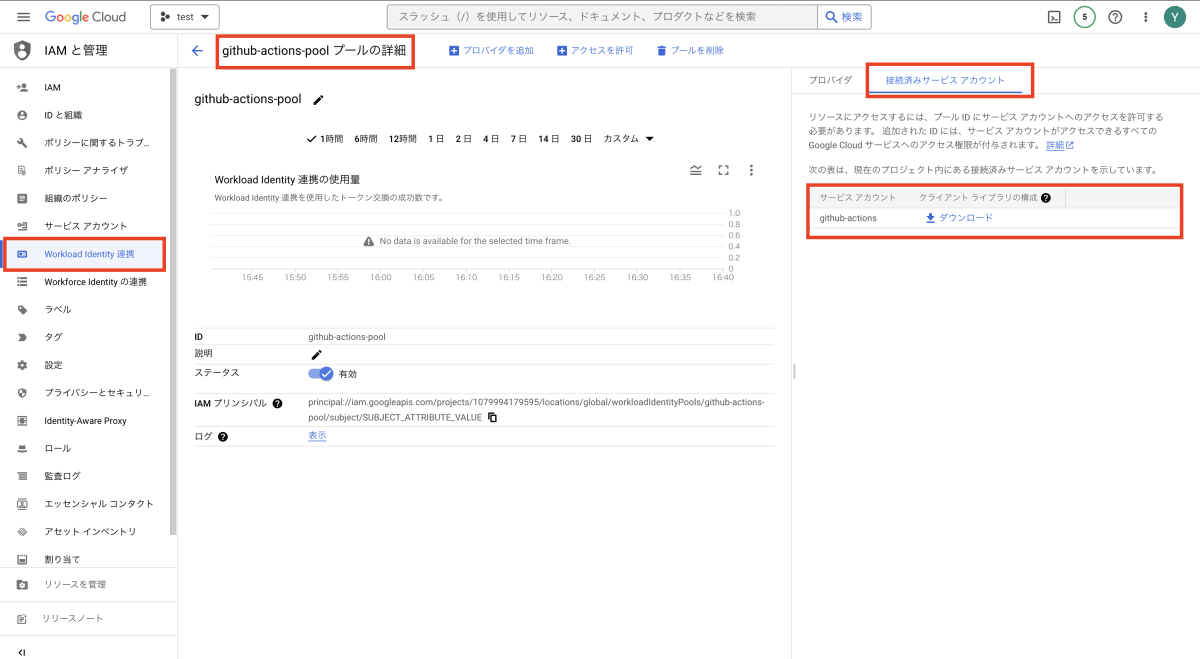Switch to the プロバイダ tab
The image size is (1200, 659).
pos(830,80)
